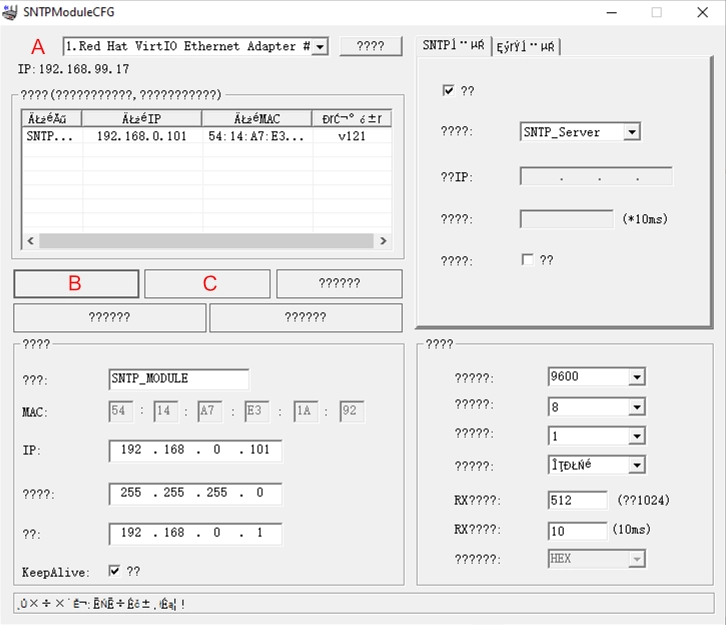This screenshot has height=625, width=726.
Task: Click the IP: 192.168.99.17 label
Action: 74,69
